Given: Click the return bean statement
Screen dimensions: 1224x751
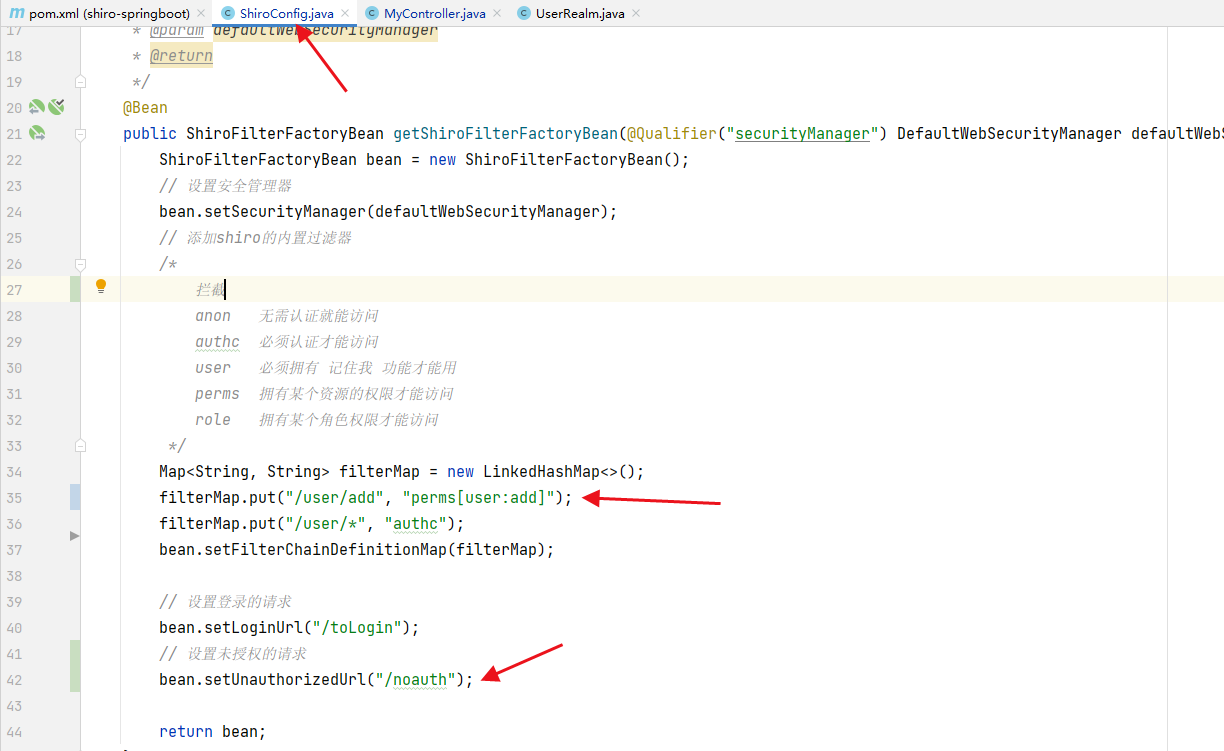Looking at the screenshot, I should click(x=213, y=731).
